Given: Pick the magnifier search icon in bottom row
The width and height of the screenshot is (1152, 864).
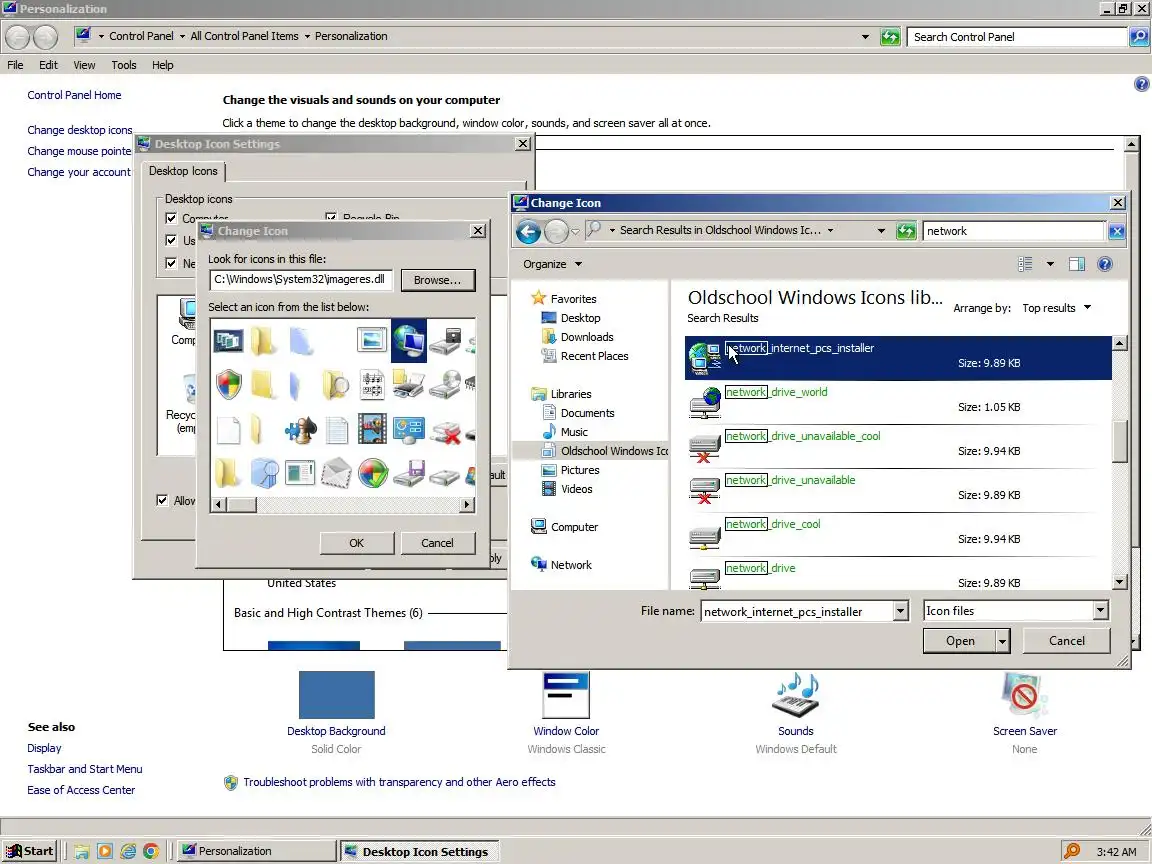Looking at the screenshot, I should pyautogui.click(x=264, y=473).
